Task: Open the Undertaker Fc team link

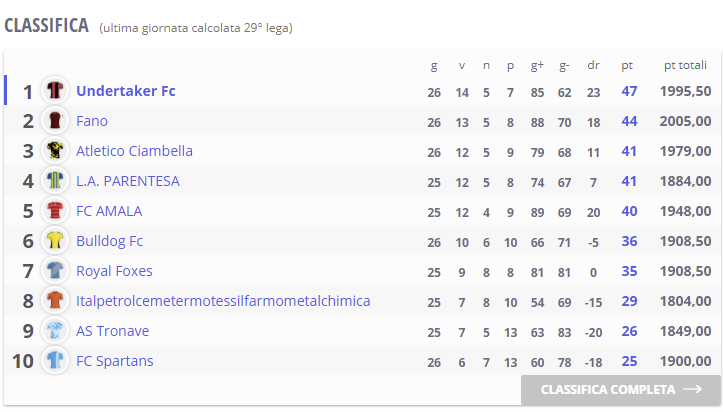Action: (126, 91)
